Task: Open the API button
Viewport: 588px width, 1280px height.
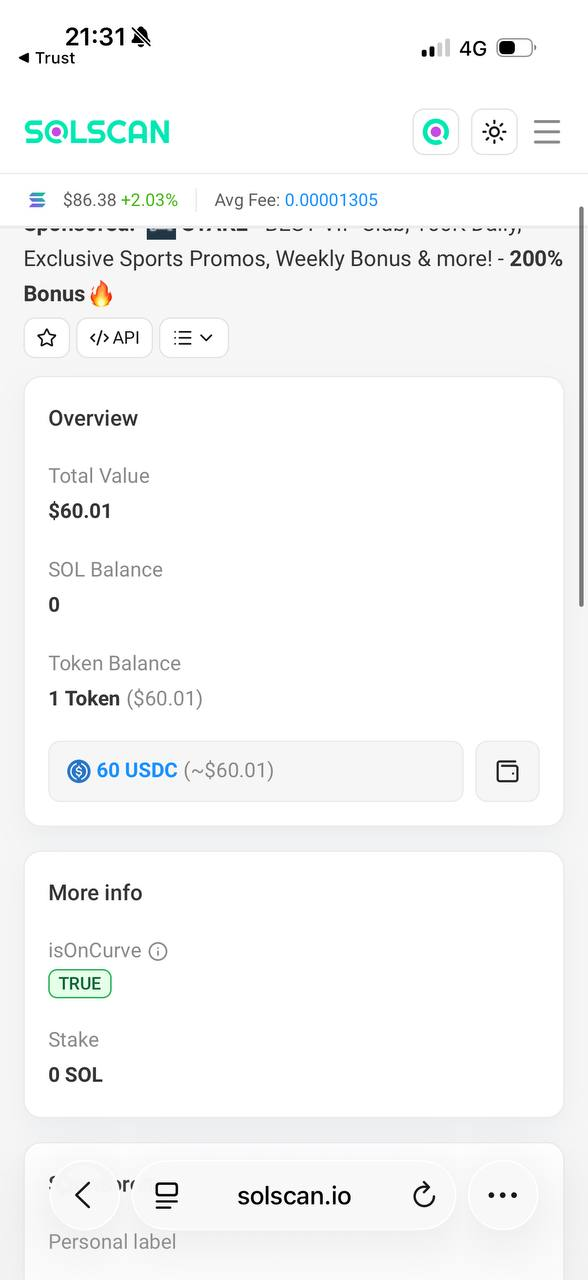Action: (115, 338)
